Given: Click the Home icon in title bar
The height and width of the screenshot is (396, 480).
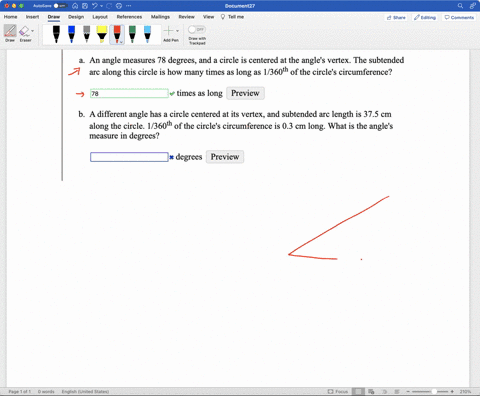Looking at the screenshot, I should pyautogui.click(x=75, y=6).
